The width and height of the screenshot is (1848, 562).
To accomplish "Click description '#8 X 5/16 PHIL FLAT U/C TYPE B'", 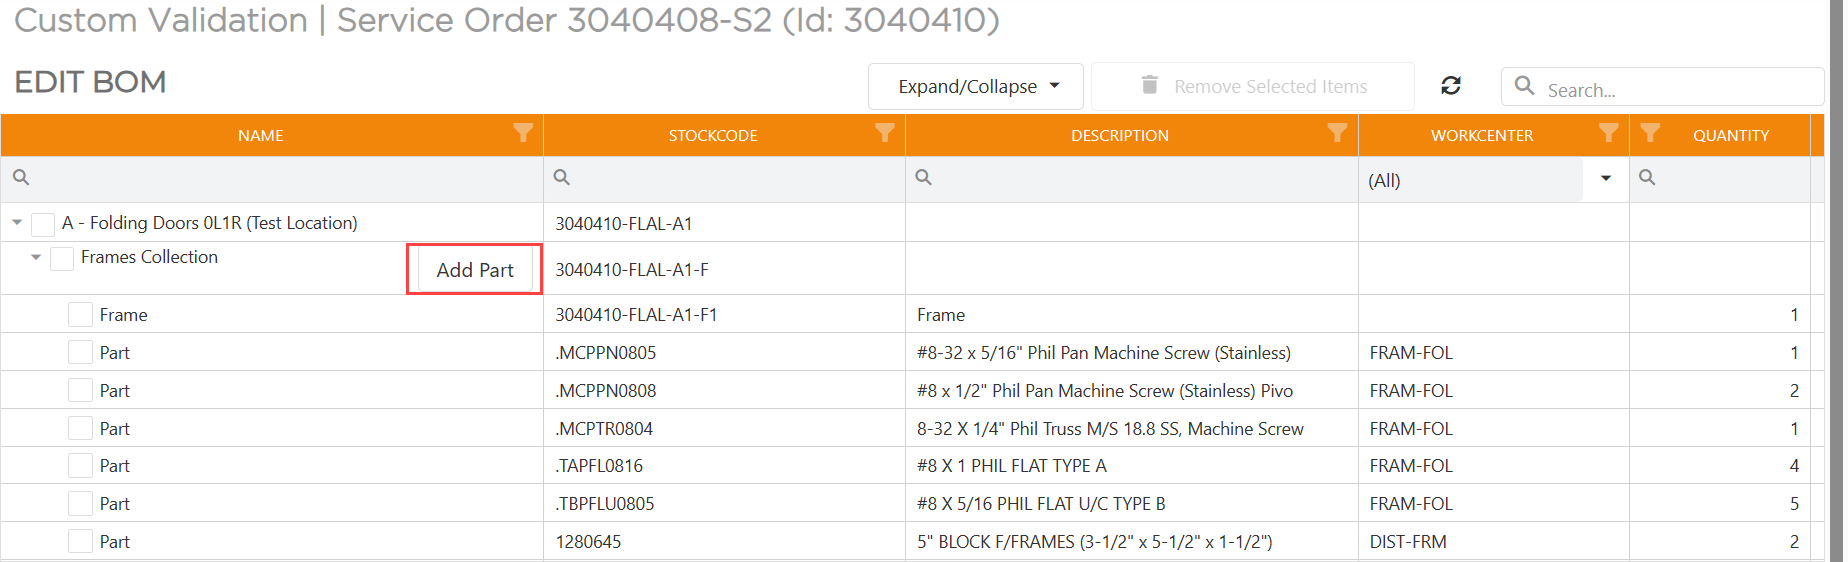I will click(1041, 504).
